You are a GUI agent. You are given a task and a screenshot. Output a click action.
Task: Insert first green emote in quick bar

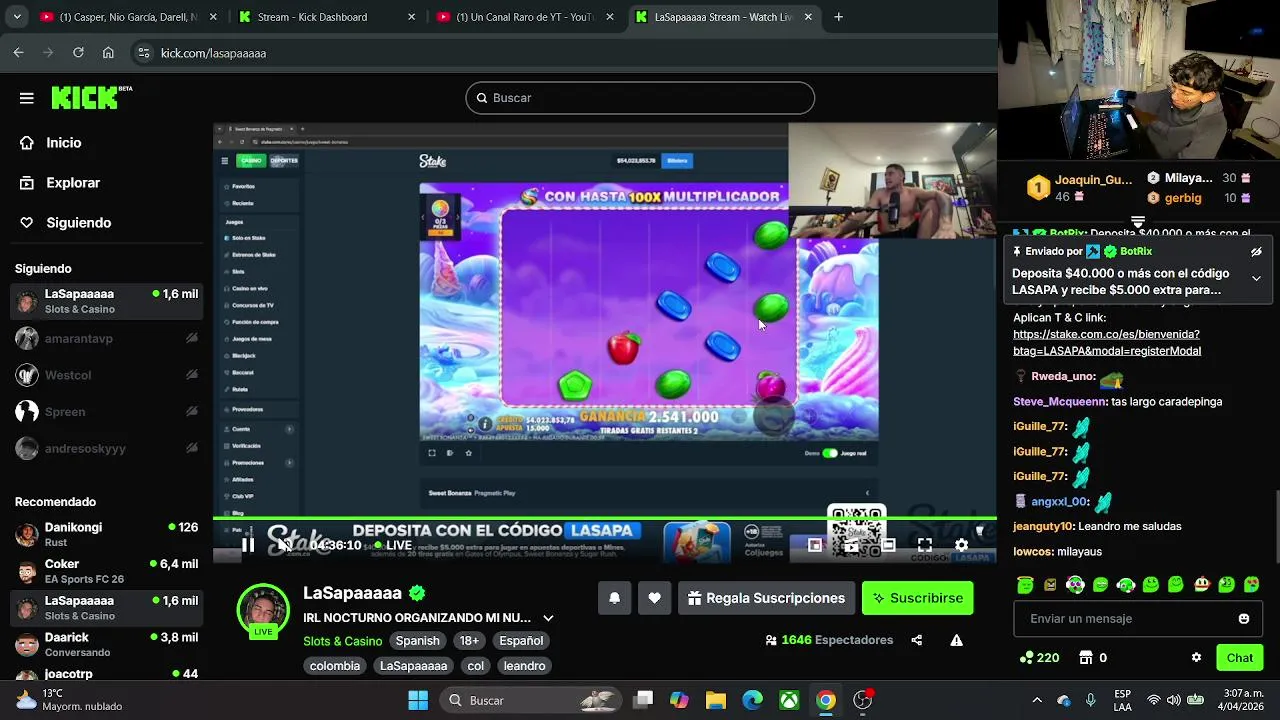pos(1025,585)
